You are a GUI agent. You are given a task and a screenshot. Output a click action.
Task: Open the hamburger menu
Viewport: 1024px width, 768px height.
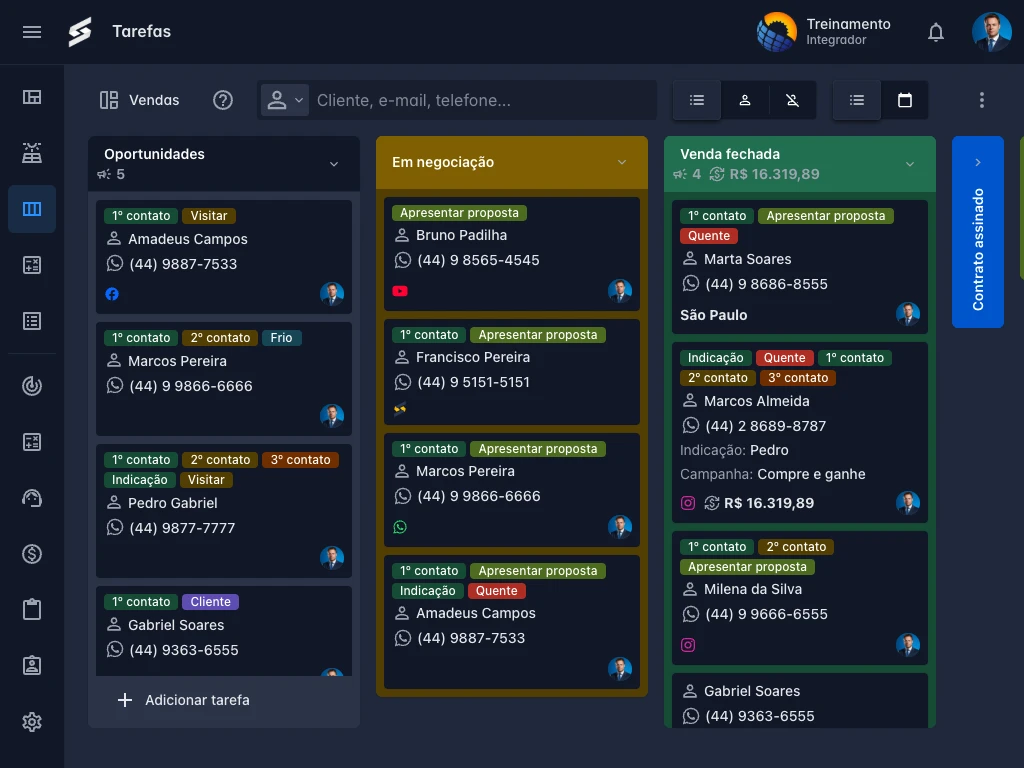pos(31,32)
